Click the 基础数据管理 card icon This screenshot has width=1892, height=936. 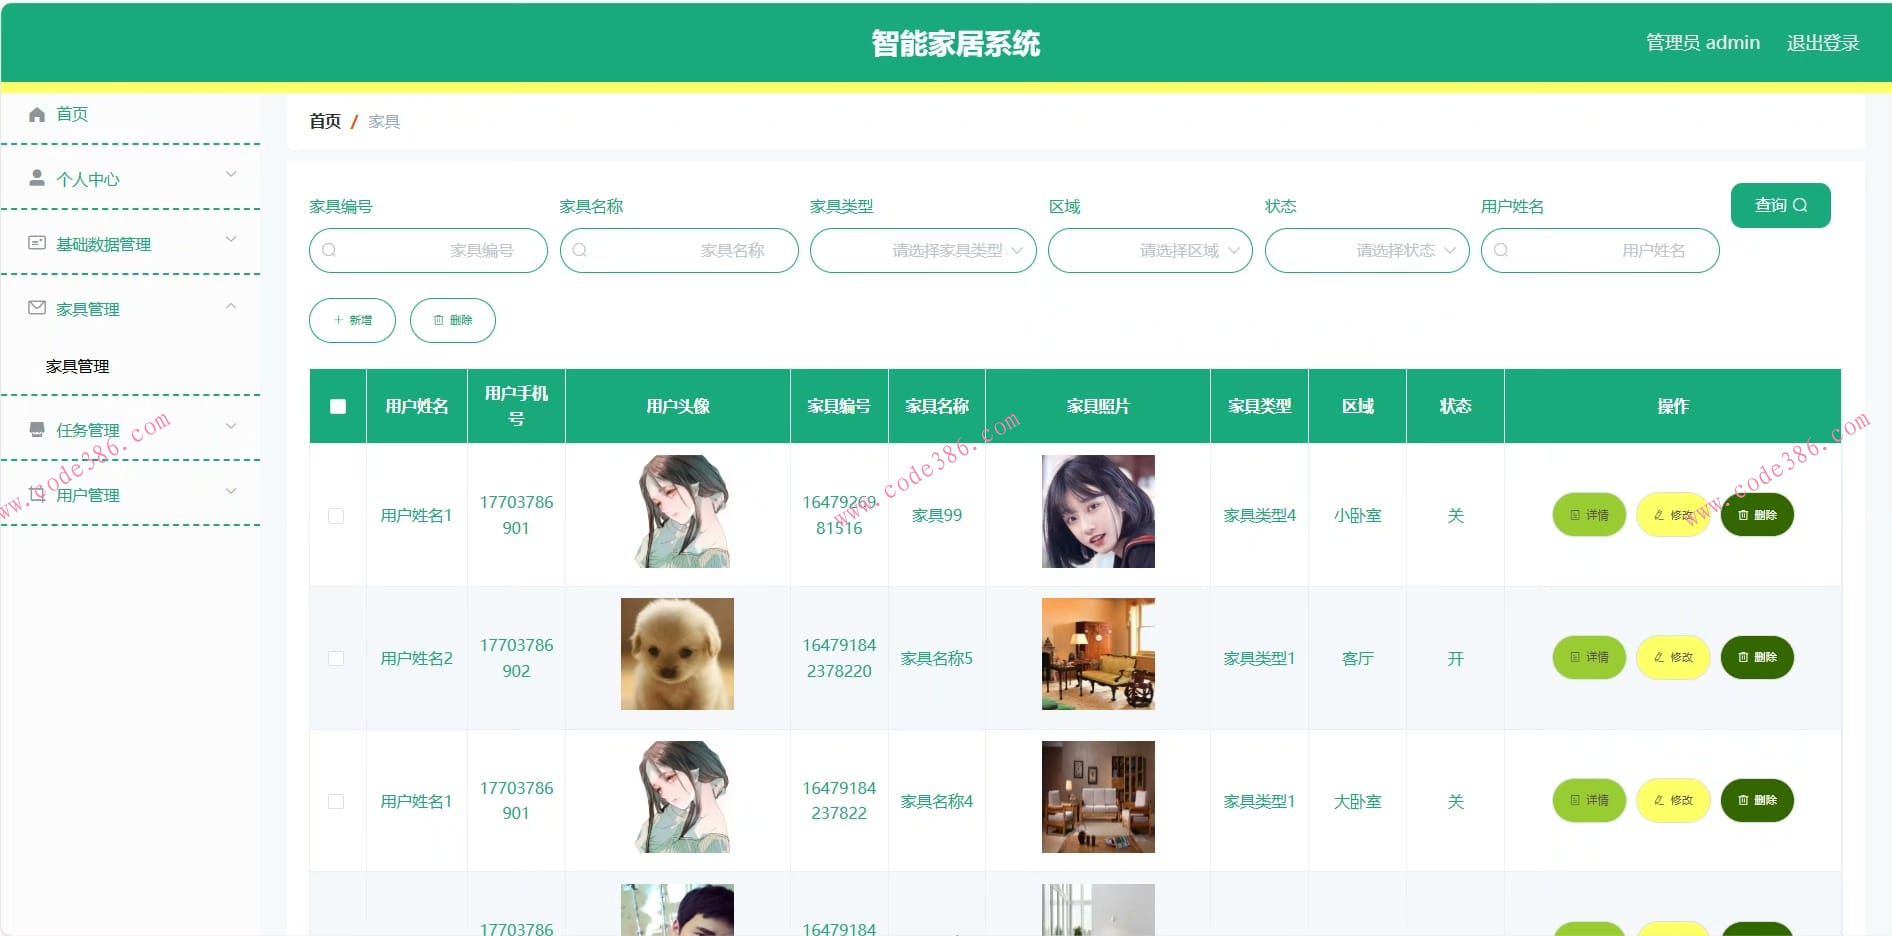click(37, 242)
